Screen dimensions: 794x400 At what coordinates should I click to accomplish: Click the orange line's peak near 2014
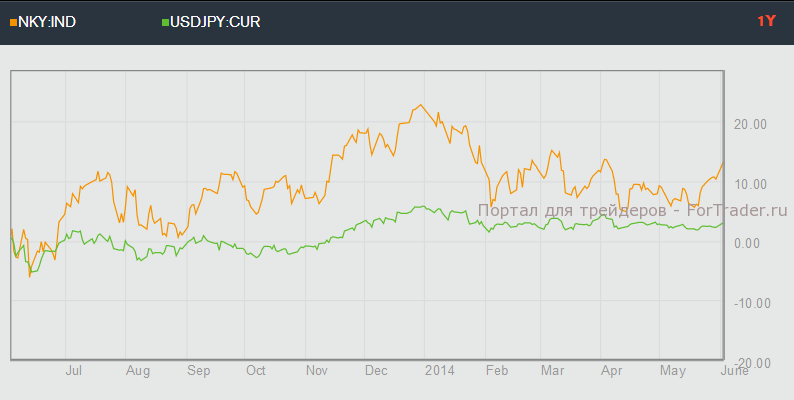click(x=420, y=105)
